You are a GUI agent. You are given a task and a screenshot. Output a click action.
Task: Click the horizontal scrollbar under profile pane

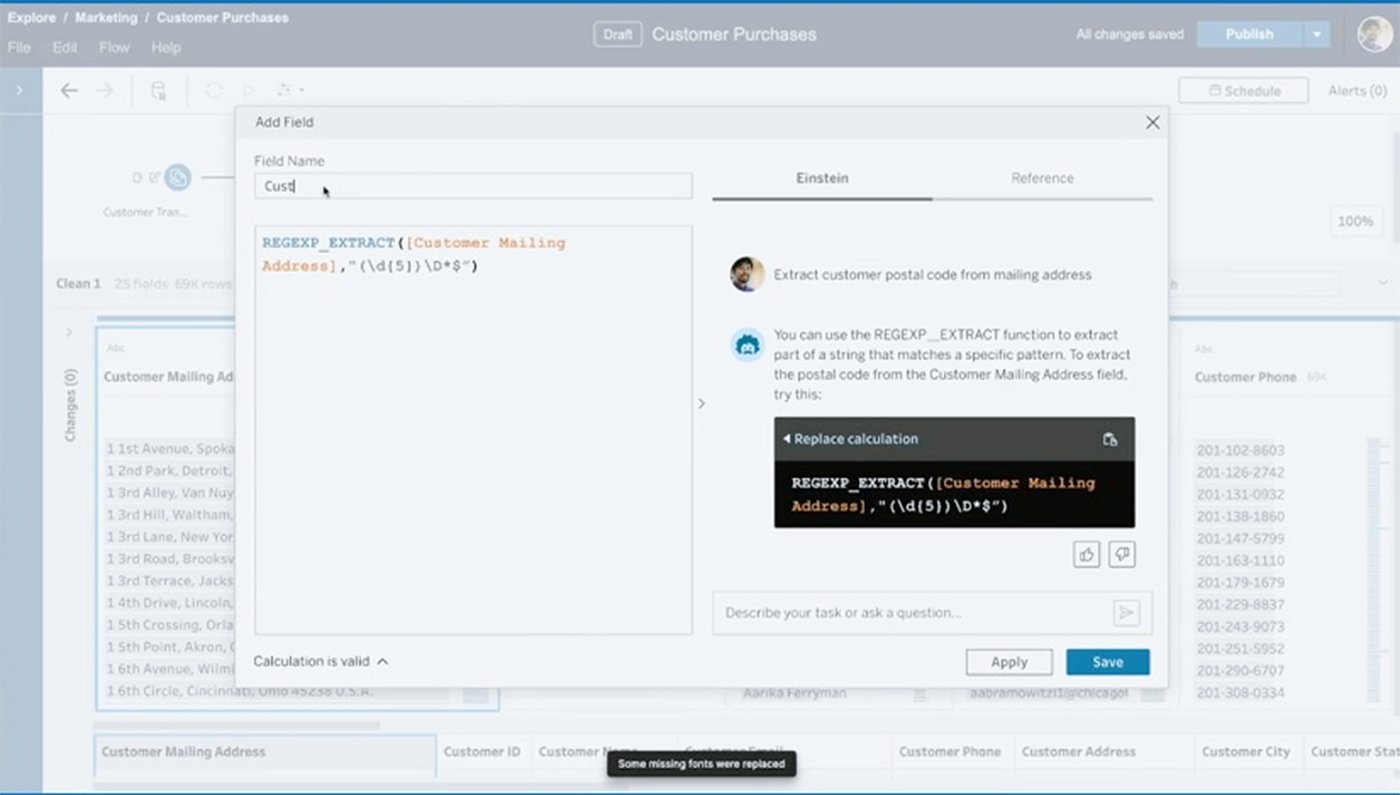(x=236, y=725)
